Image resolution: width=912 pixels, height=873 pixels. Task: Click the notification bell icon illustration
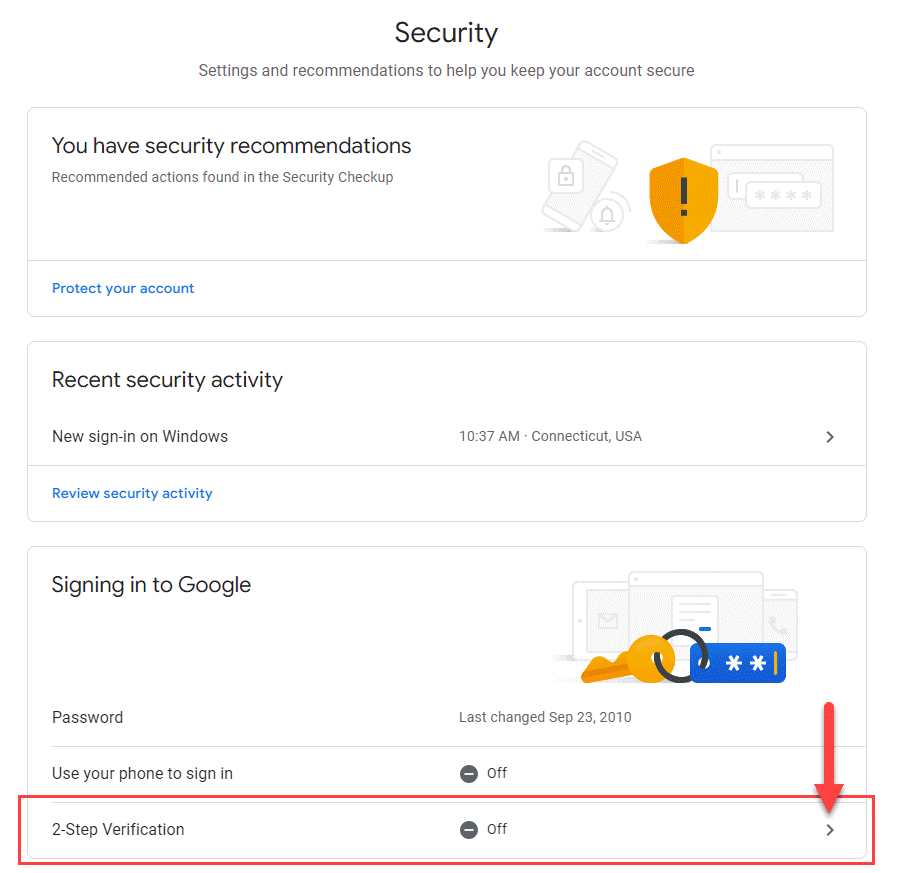[x=607, y=215]
